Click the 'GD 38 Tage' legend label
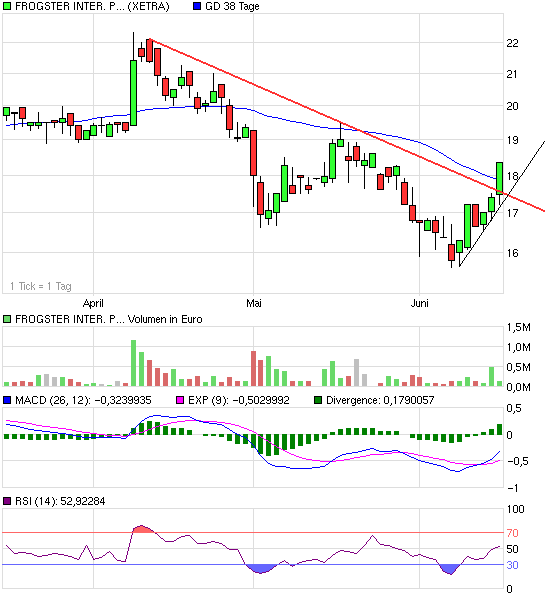545x597 pixels. pyautogui.click(x=232, y=6)
